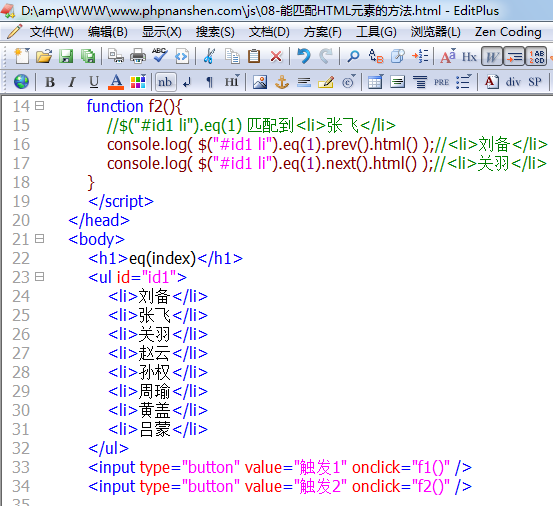The width and height of the screenshot is (553, 506).
Task: Insert the div tag button
Action: point(513,82)
